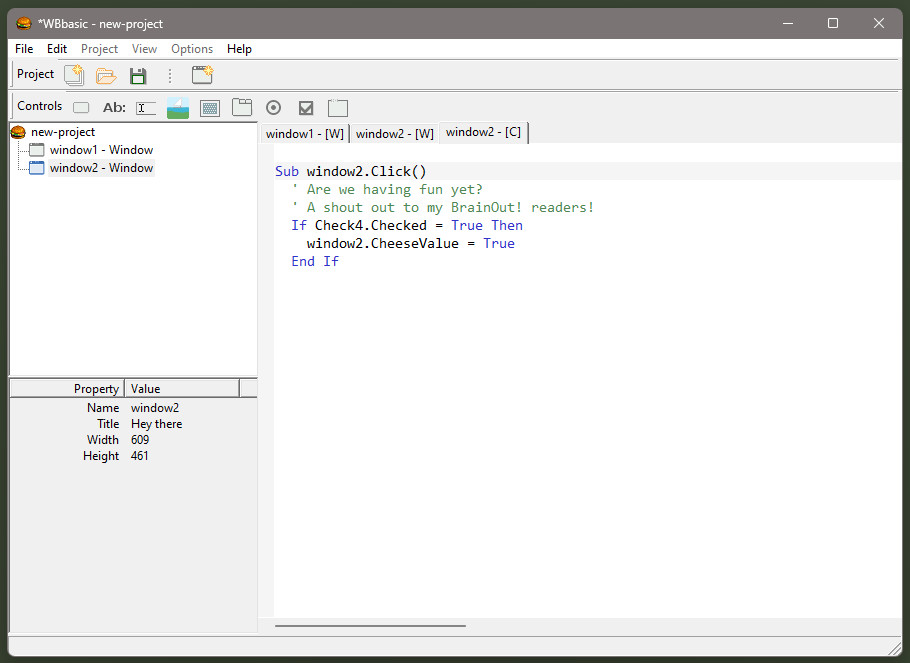
Task: Click the 'window2.CheeseValue = True' line
Action: [x=411, y=243]
